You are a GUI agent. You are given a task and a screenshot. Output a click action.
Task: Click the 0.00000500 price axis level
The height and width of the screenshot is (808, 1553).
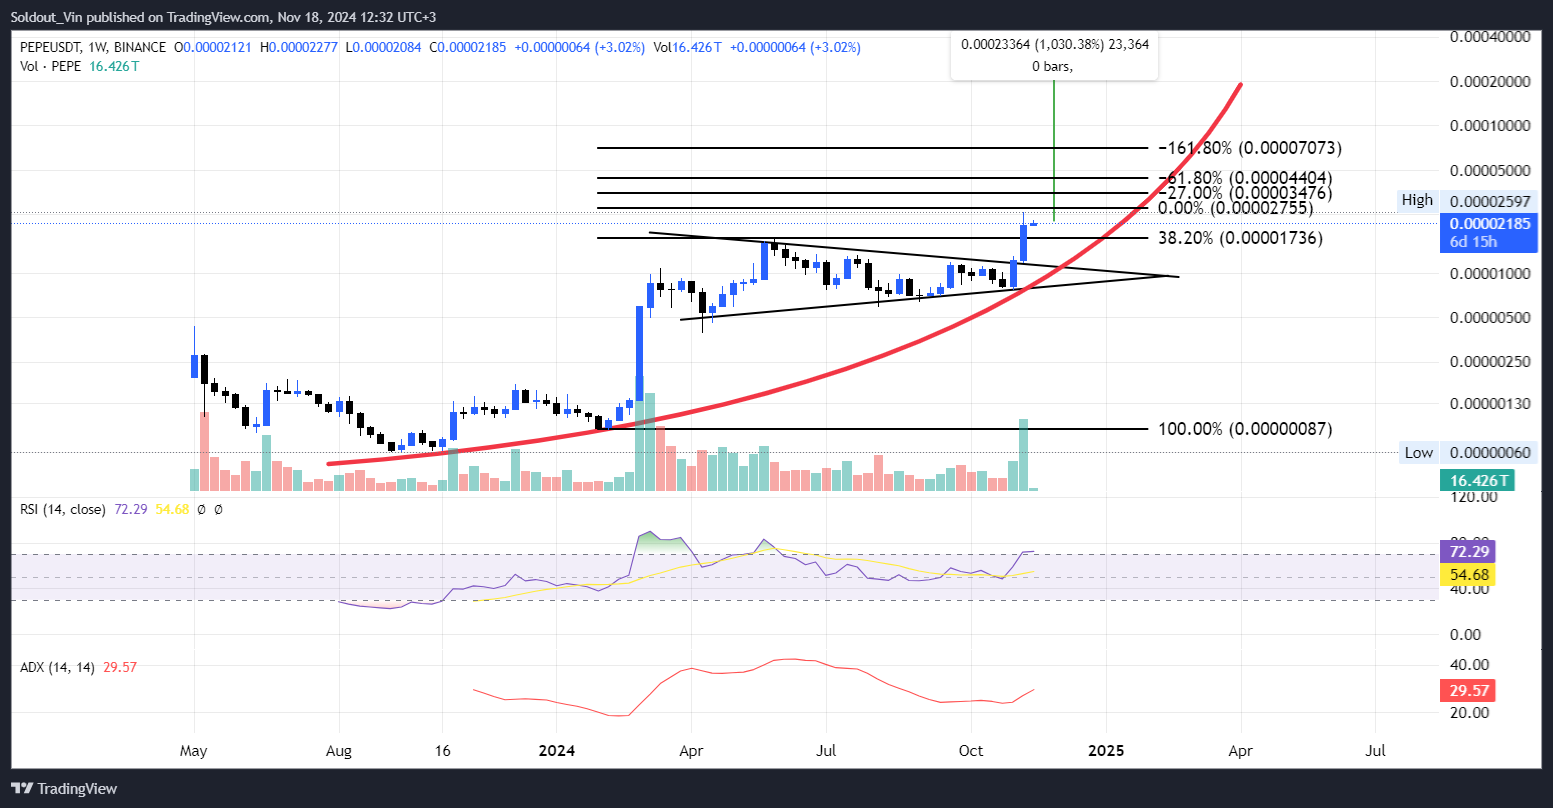tap(1490, 318)
